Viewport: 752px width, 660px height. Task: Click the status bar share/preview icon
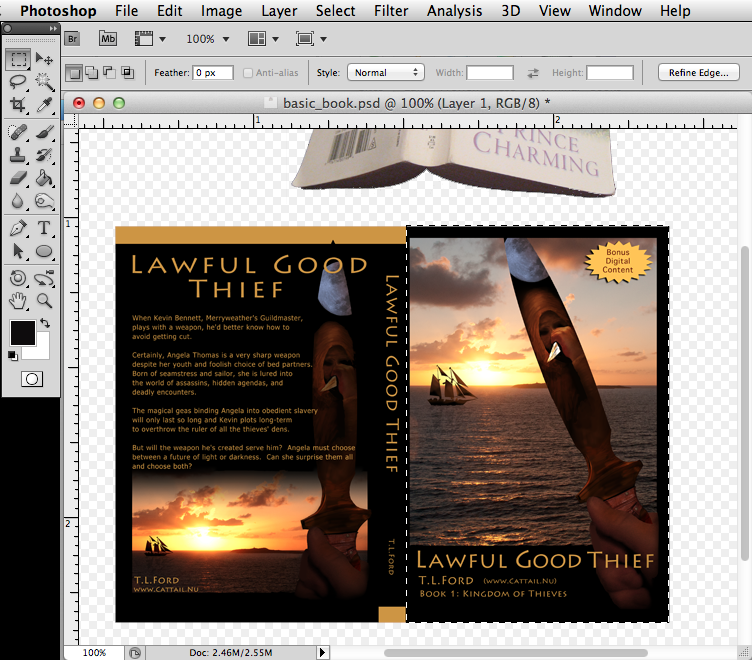point(135,652)
